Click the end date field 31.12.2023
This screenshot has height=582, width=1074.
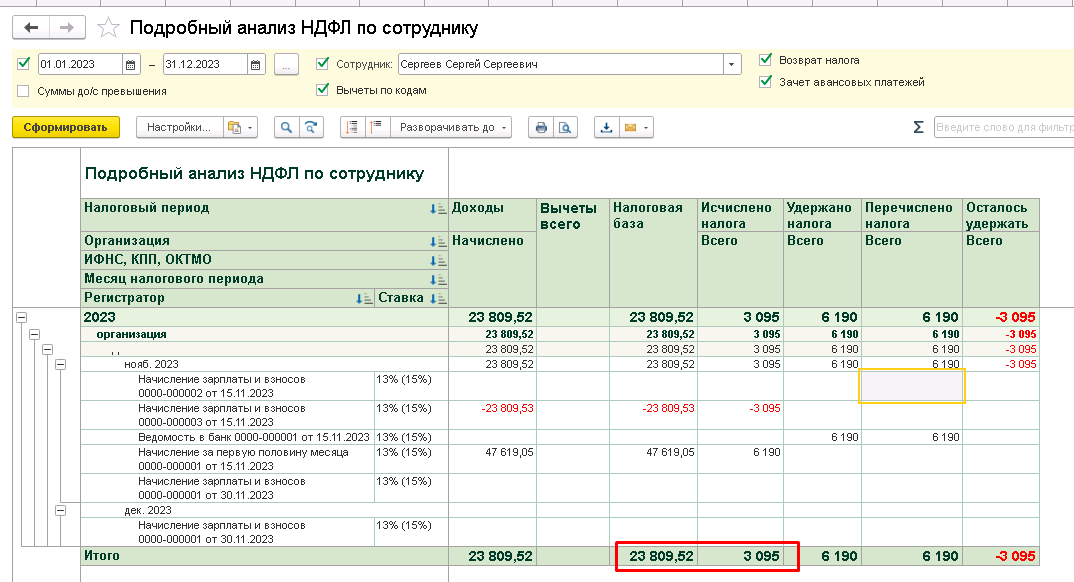click(x=205, y=64)
